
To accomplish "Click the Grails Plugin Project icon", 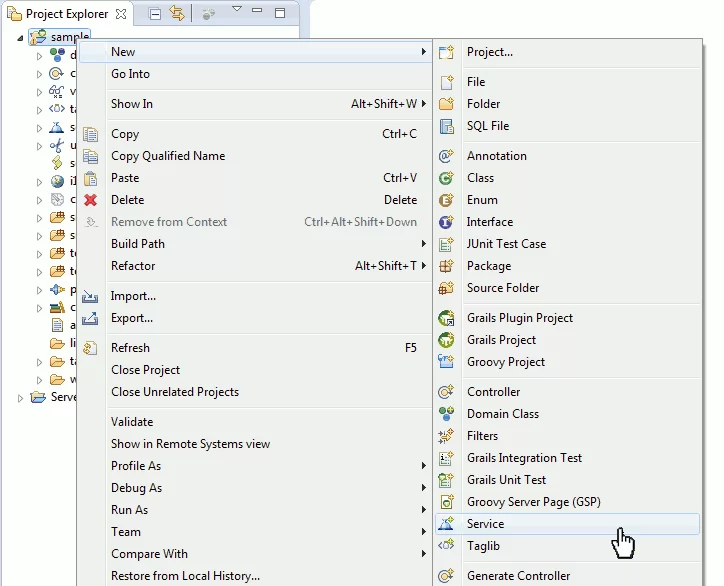I will click(x=446, y=318).
